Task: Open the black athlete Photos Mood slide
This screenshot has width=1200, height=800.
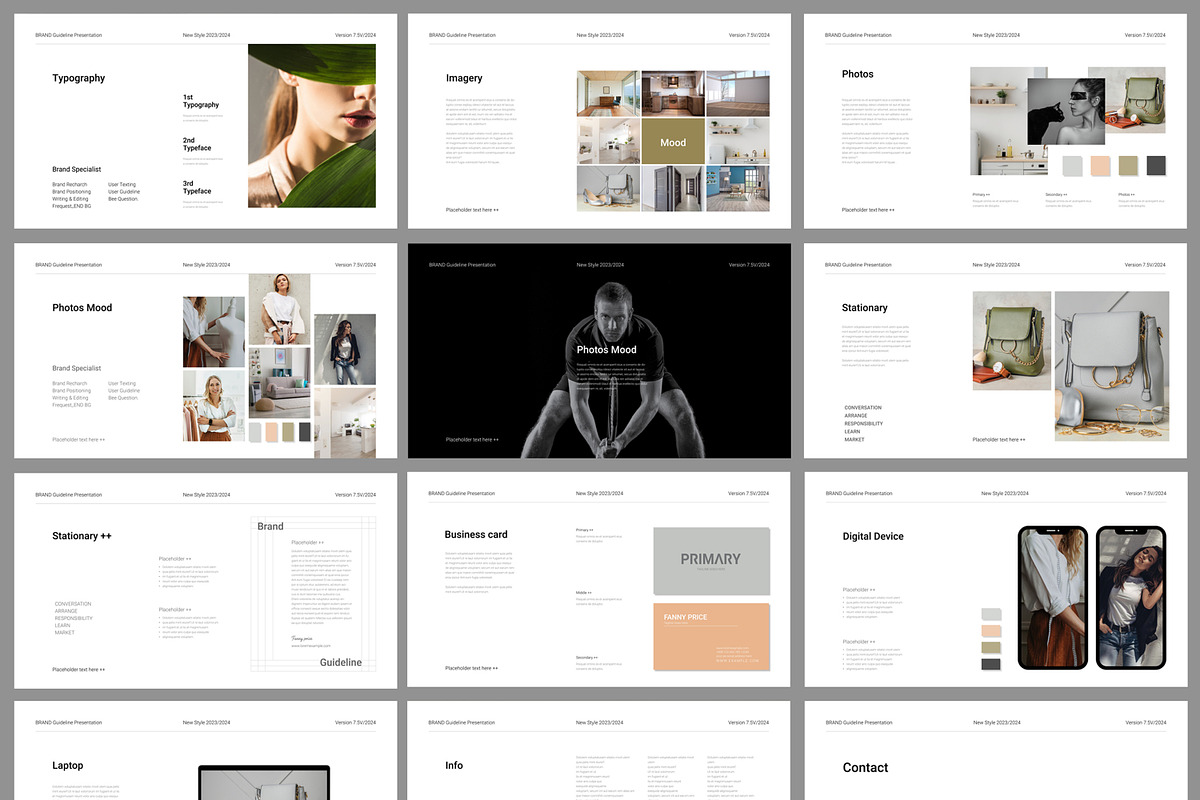Action: point(599,351)
